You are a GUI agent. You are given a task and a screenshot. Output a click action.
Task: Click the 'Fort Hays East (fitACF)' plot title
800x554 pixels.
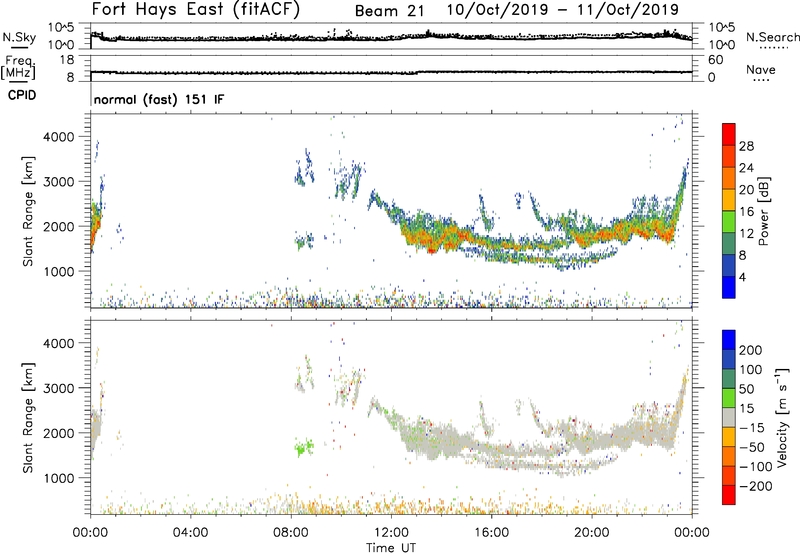pyautogui.click(x=196, y=9)
